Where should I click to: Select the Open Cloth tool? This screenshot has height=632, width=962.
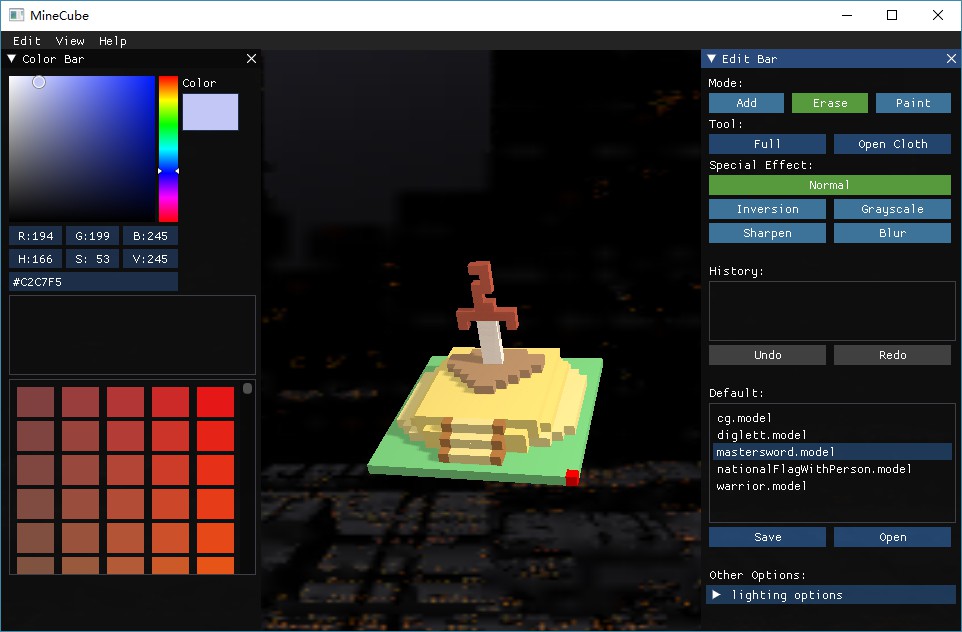click(892, 144)
